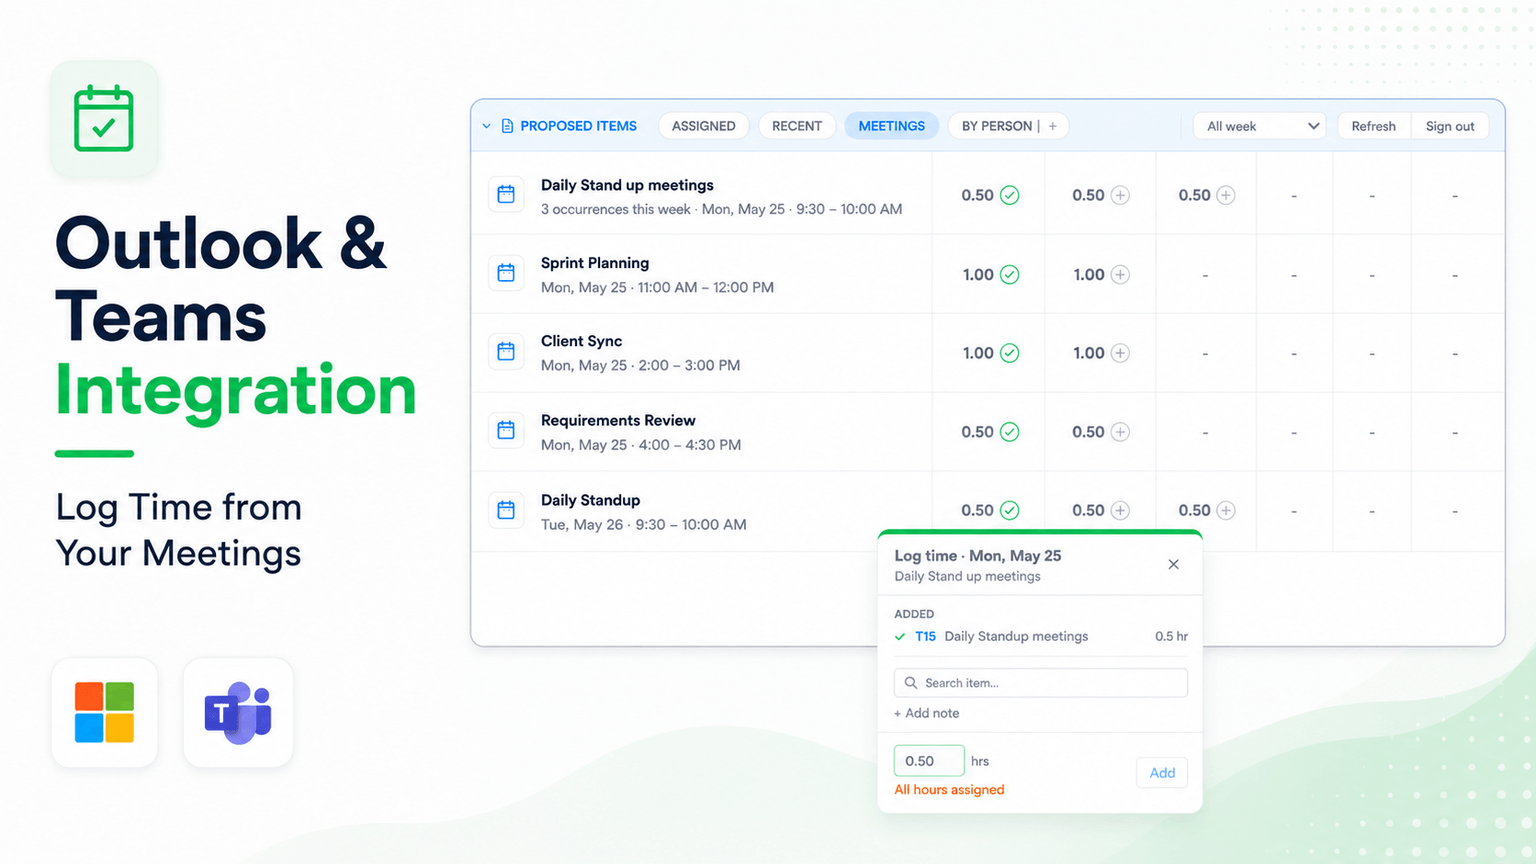The height and width of the screenshot is (864, 1536).
Task: Add second 0.50 for Requirements Review
Action: coord(1120,432)
